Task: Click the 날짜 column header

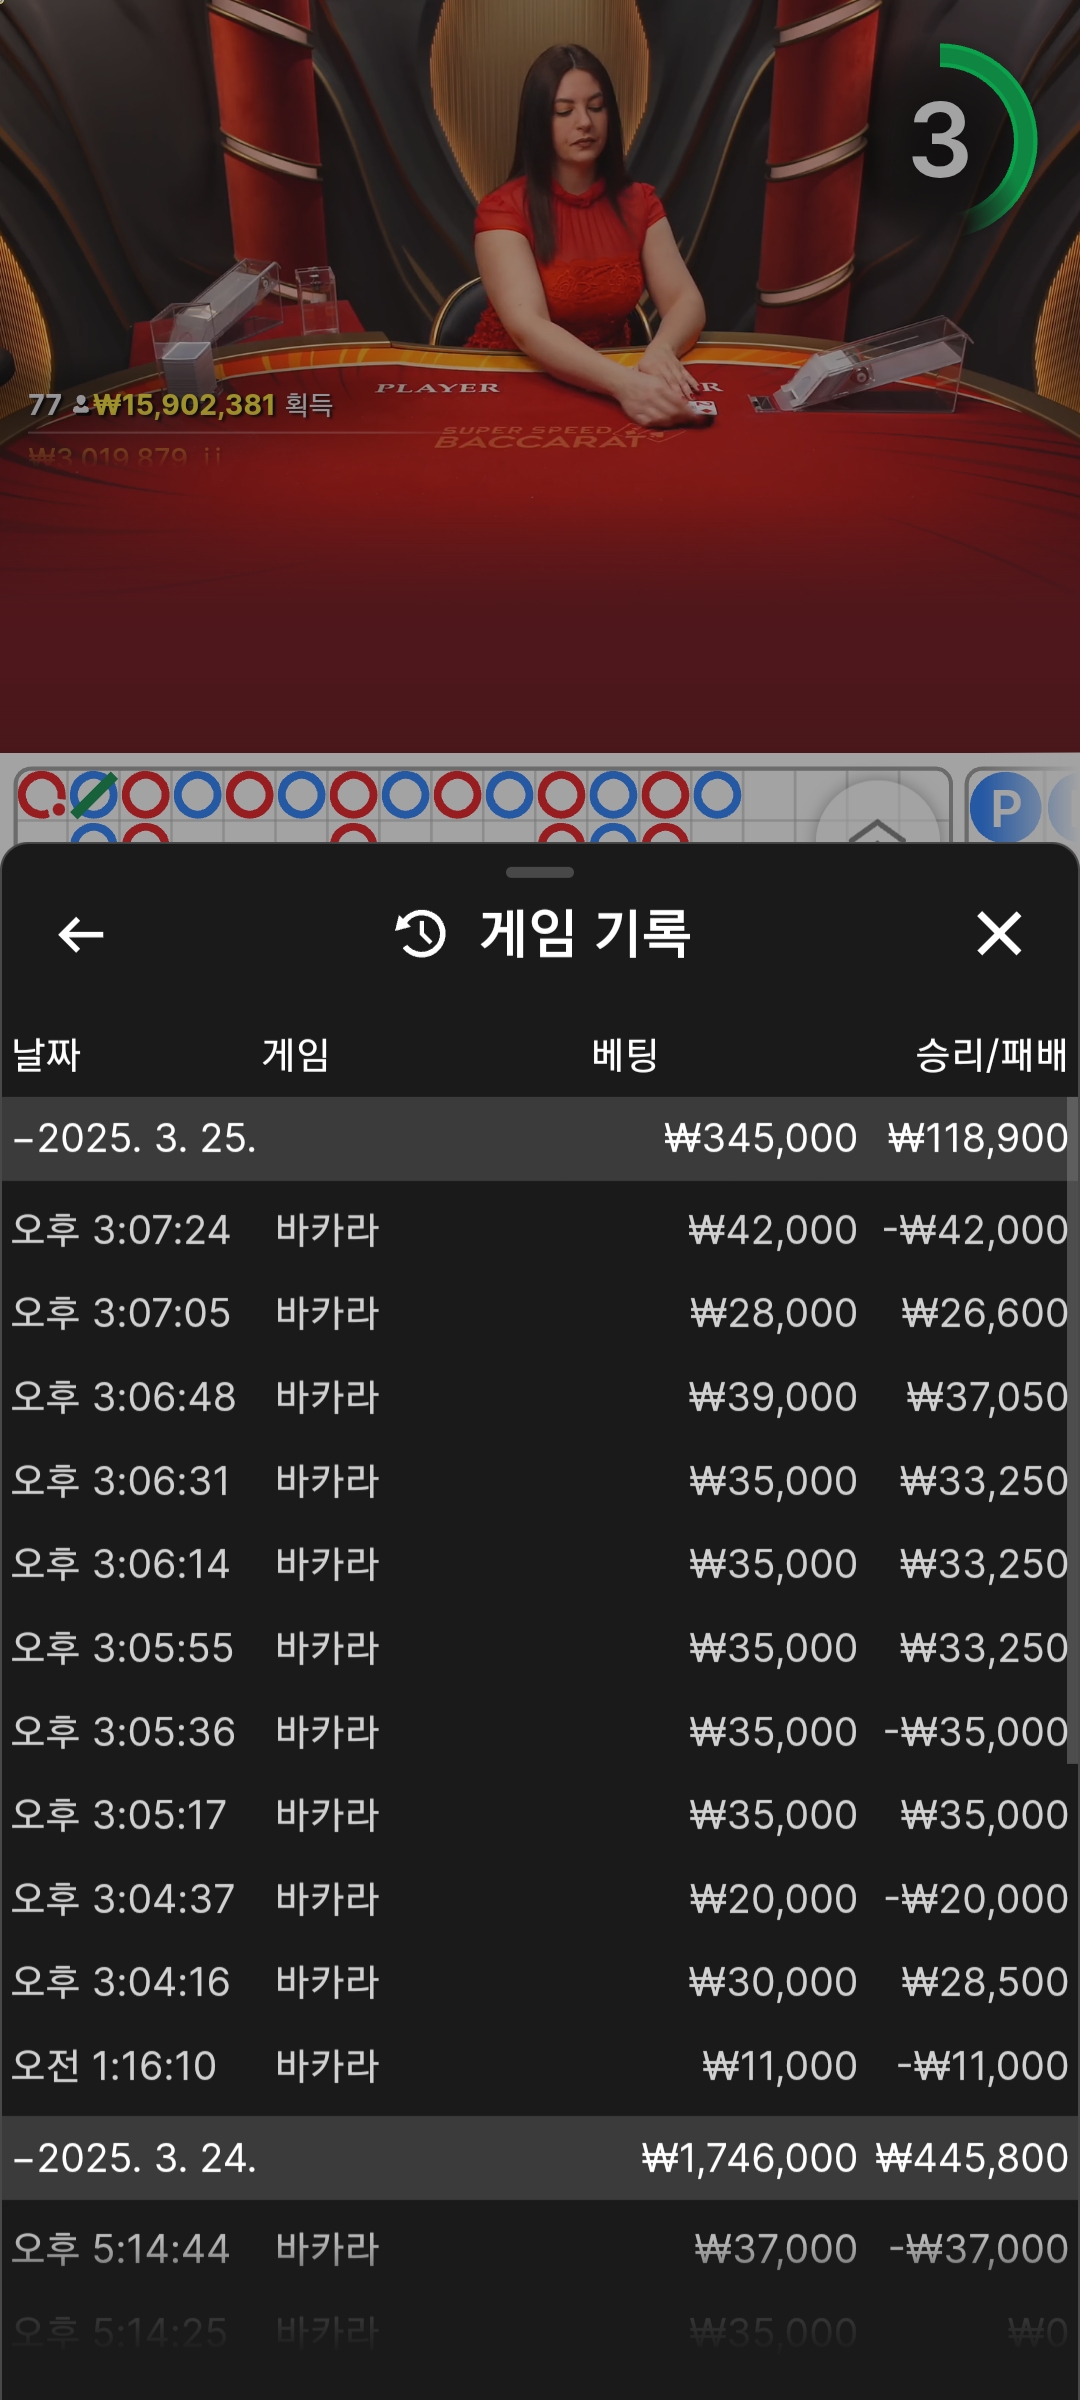Action: pyautogui.click(x=46, y=1055)
